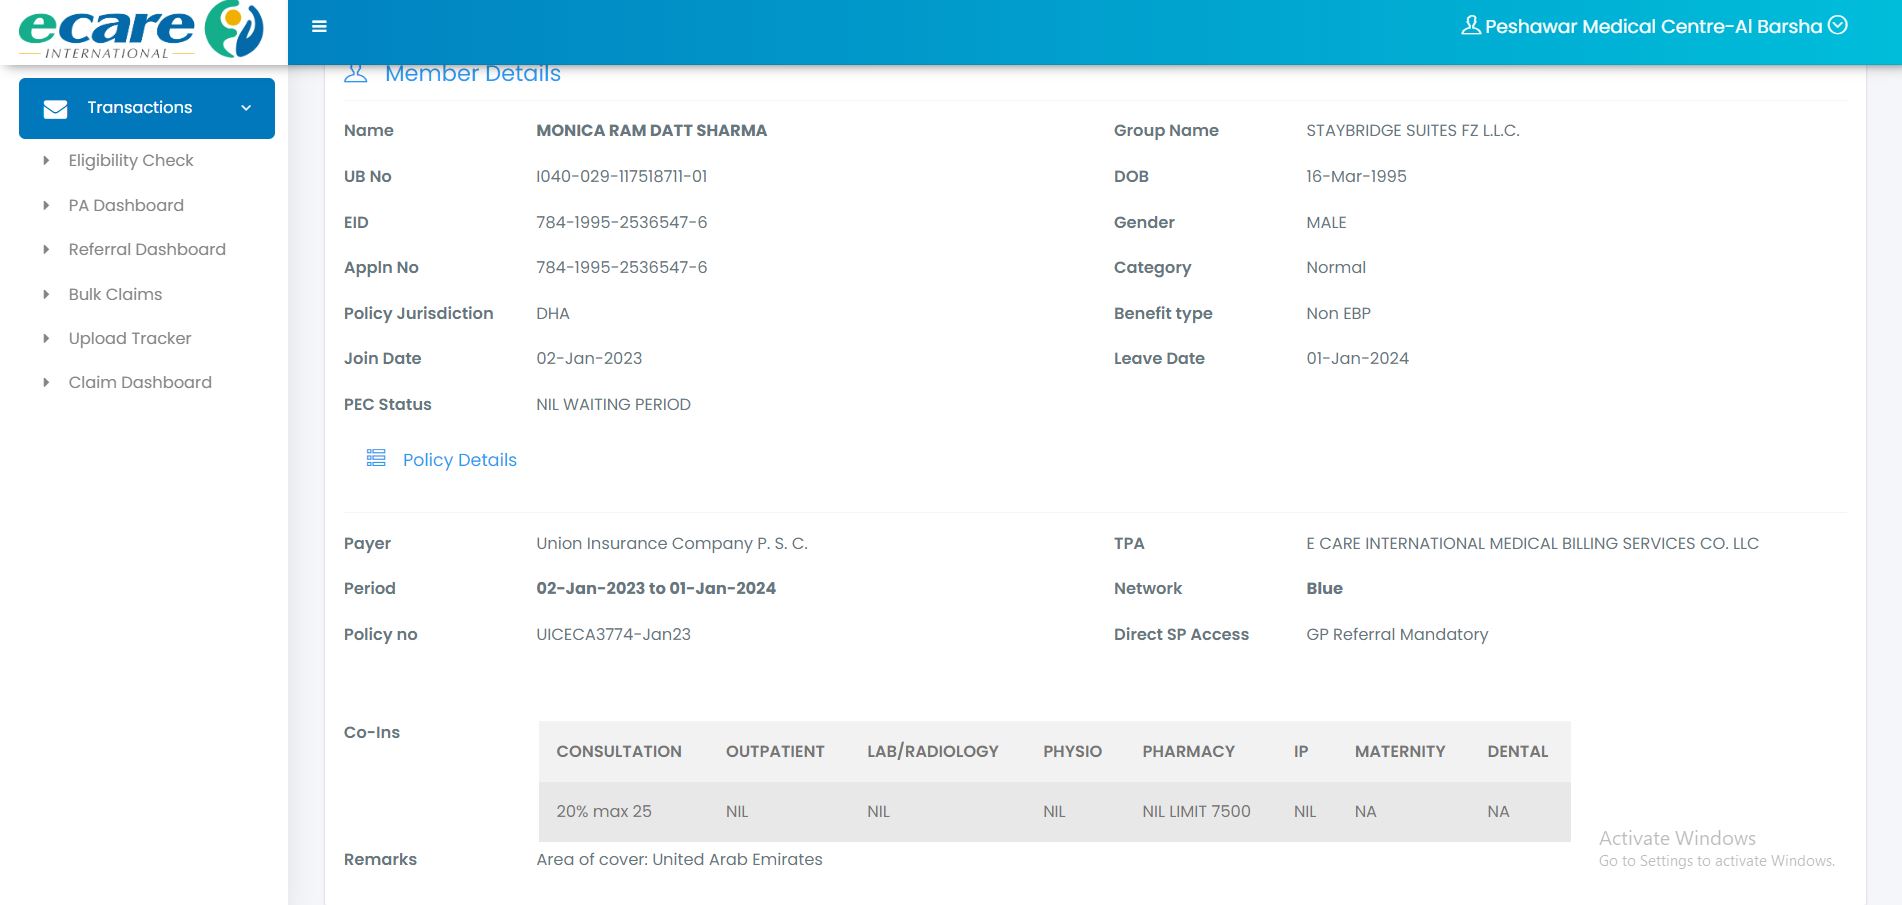Click the Policy Details list icon
Viewport: 1902px width, 905px height.
(376, 458)
